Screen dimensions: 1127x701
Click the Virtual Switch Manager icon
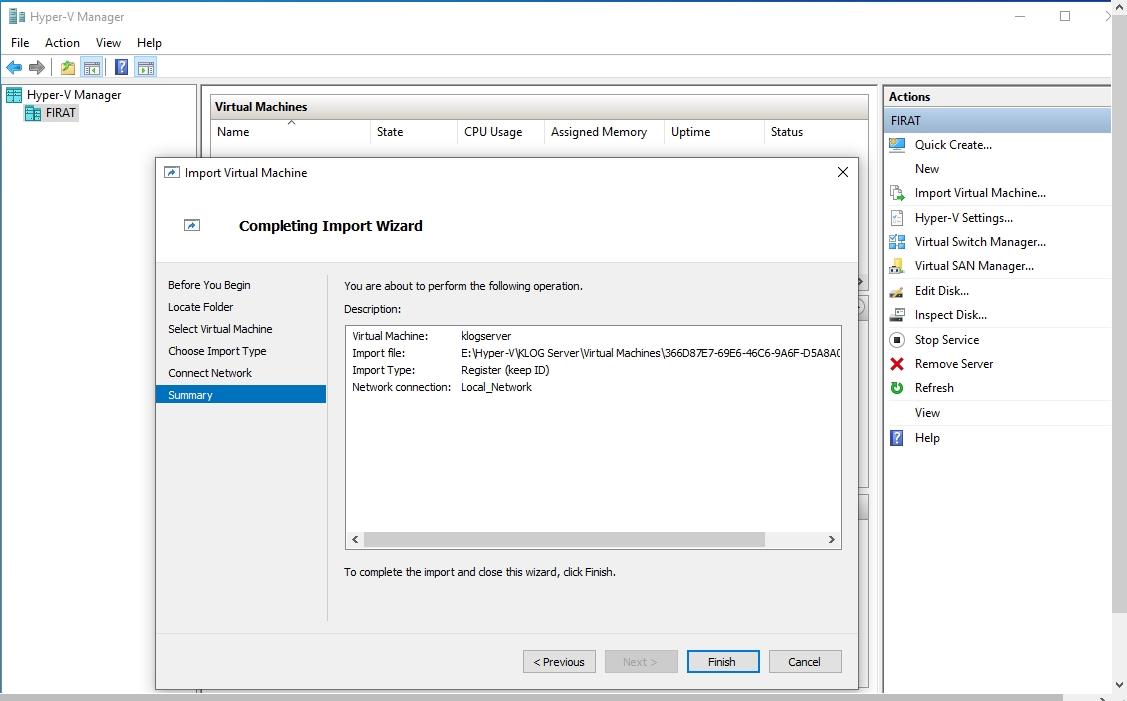pyautogui.click(x=897, y=242)
